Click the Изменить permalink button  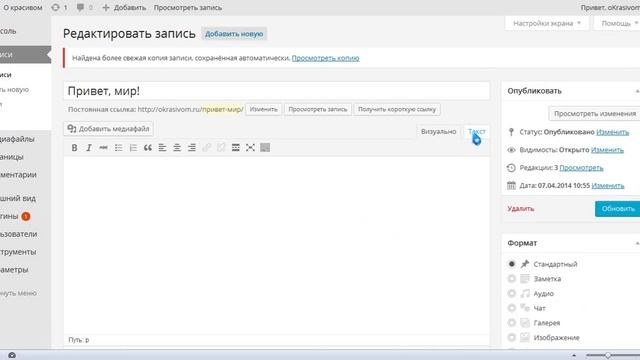click(263, 109)
